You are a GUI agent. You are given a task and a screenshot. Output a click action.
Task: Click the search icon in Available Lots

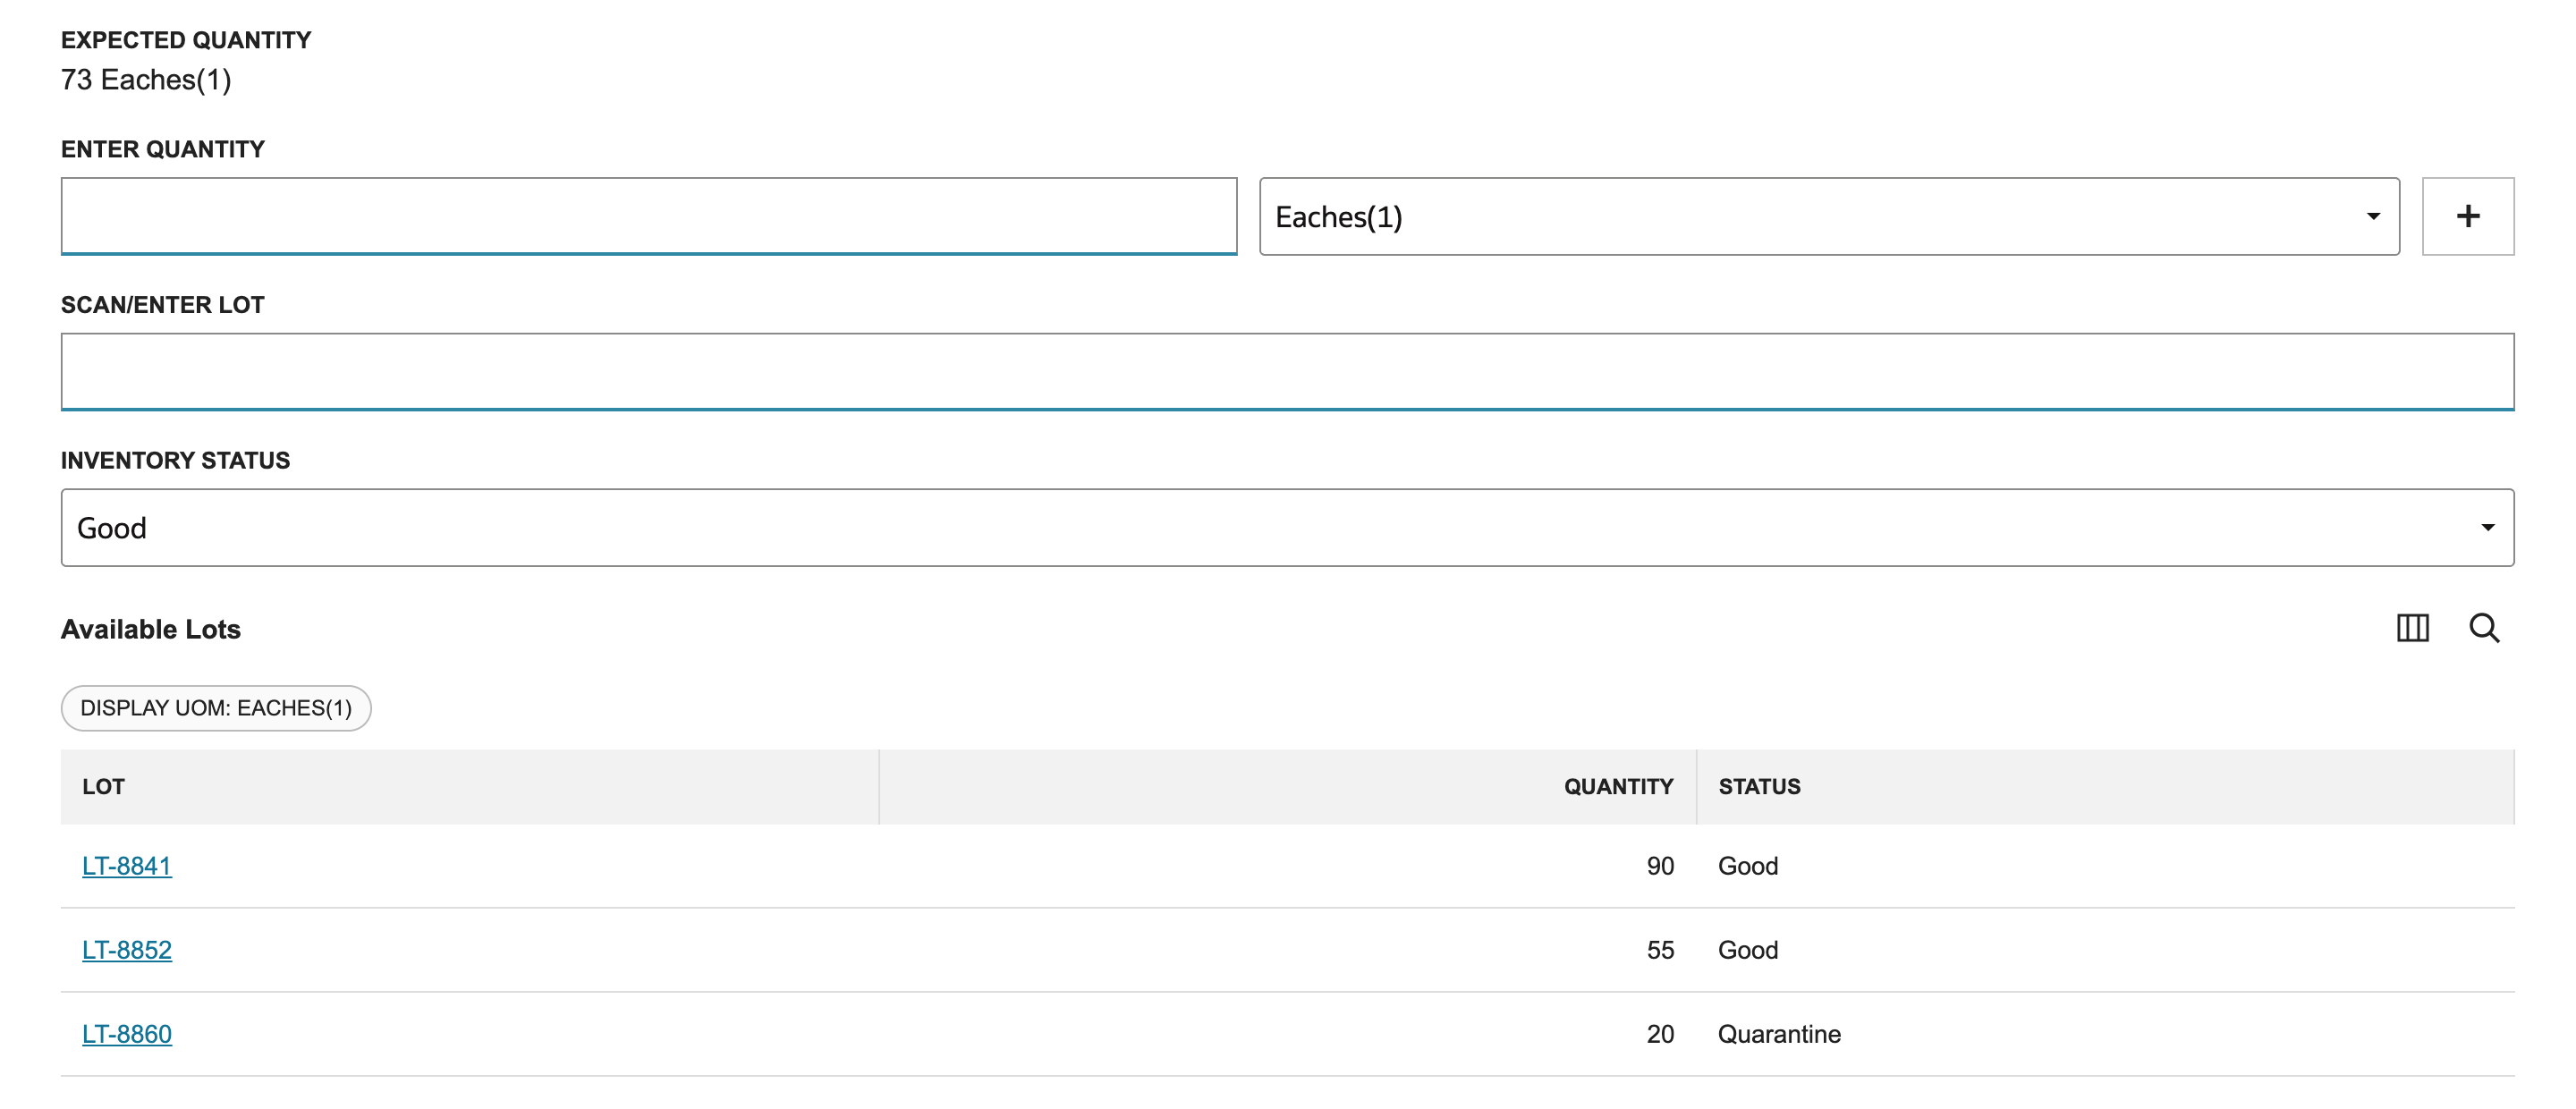[2484, 628]
